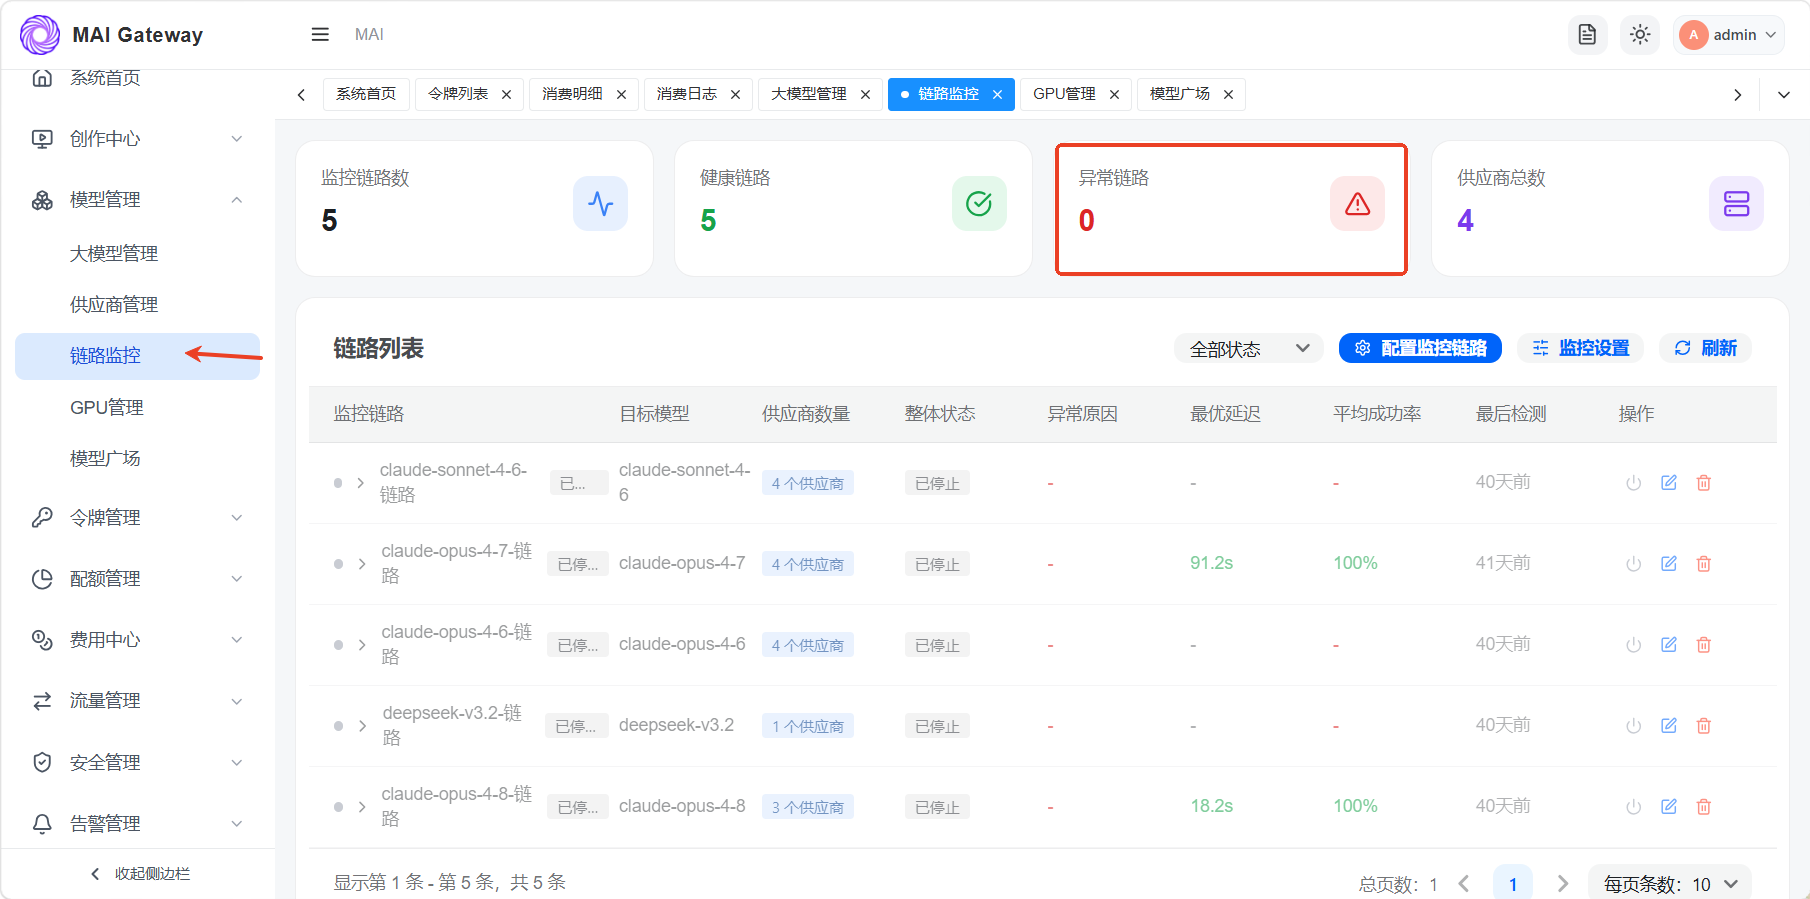The height and width of the screenshot is (899, 1810).
Task: Close the 消费日志 tab
Action: 735,95
